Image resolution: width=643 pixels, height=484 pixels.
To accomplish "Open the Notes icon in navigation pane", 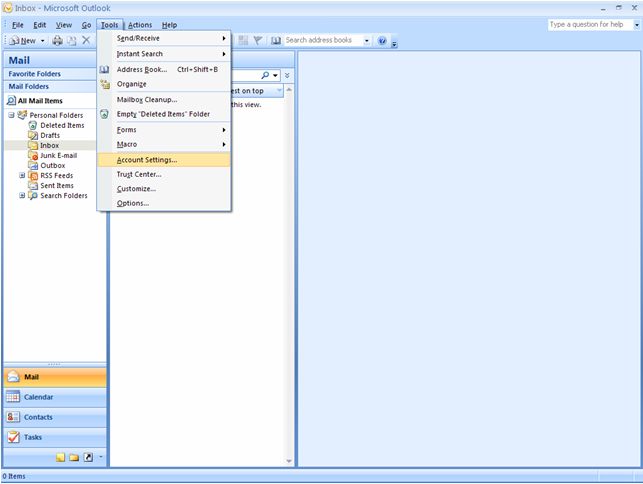I will click(60, 457).
